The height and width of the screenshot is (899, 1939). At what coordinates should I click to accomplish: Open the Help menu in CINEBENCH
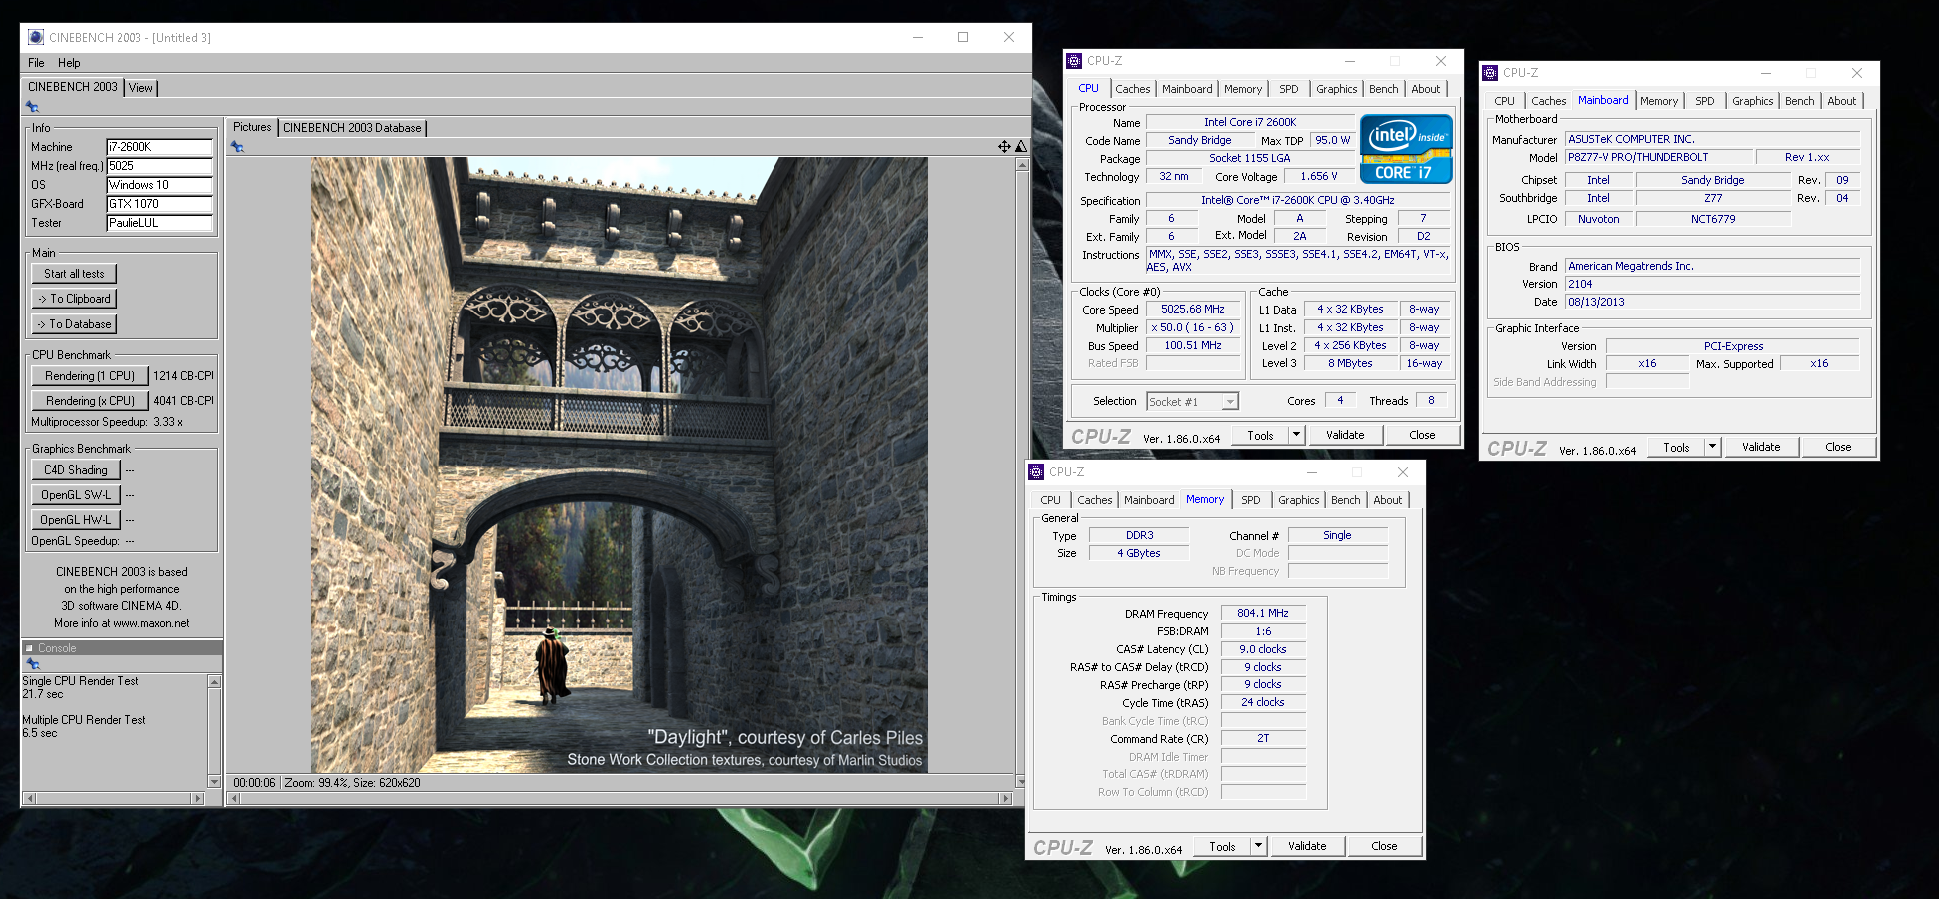[x=69, y=63]
